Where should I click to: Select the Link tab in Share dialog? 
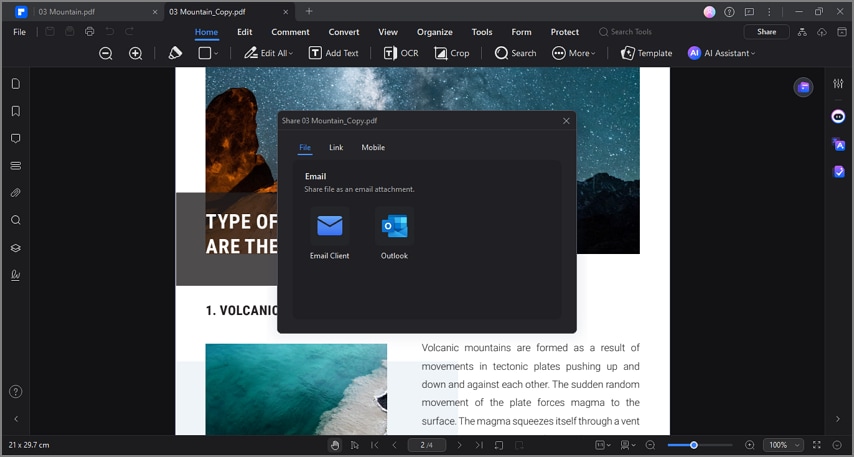[336, 147]
